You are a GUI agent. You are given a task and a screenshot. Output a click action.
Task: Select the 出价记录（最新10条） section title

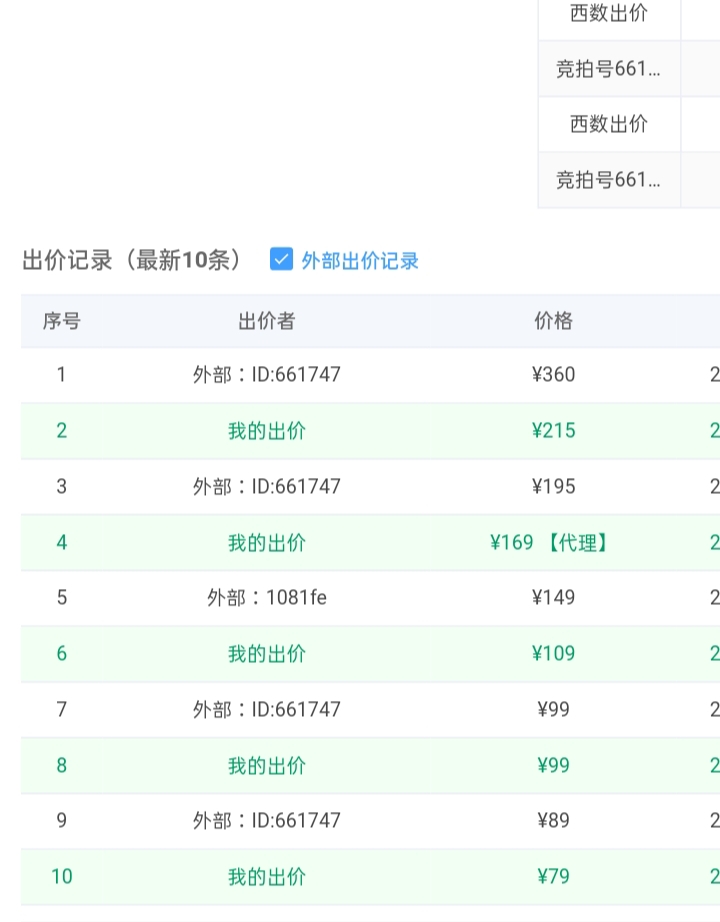pos(133,260)
